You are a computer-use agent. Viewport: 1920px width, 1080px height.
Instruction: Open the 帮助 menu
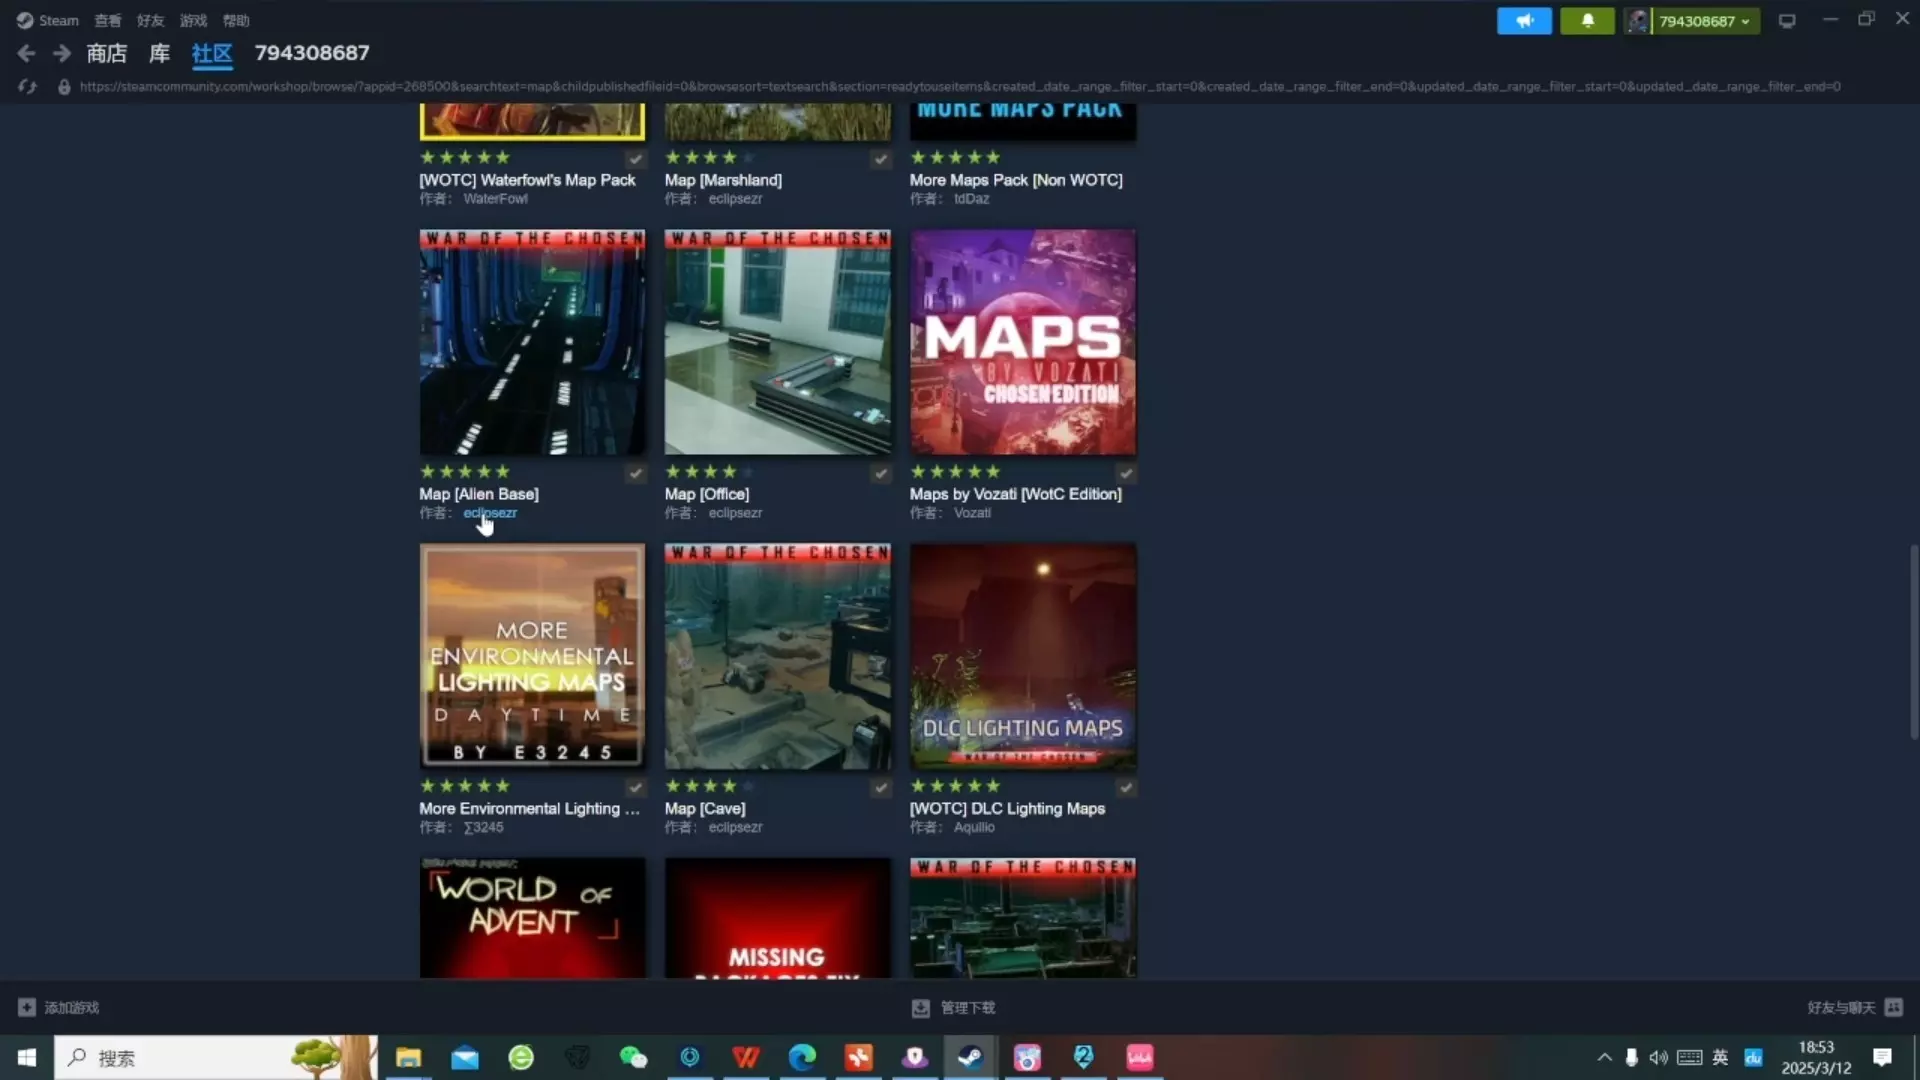pyautogui.click(x=236, y=20)
